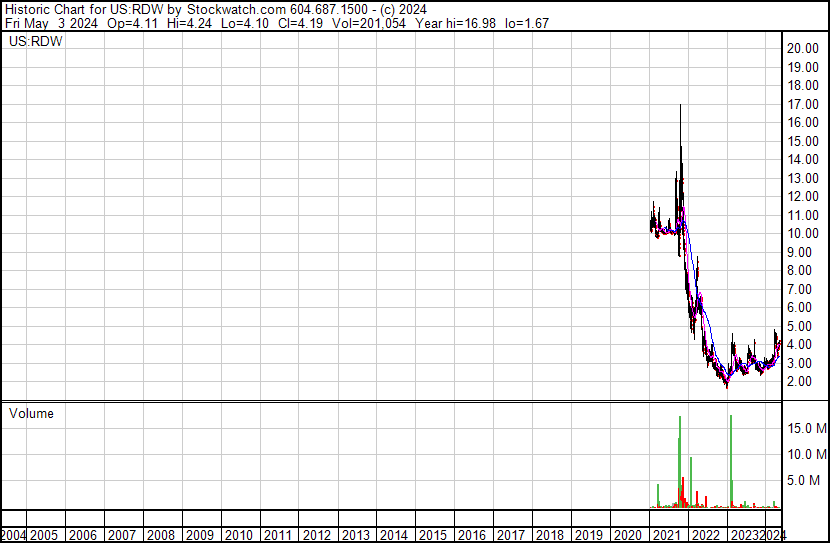Click the price low point near 2.00

click(x=727, y=386)
